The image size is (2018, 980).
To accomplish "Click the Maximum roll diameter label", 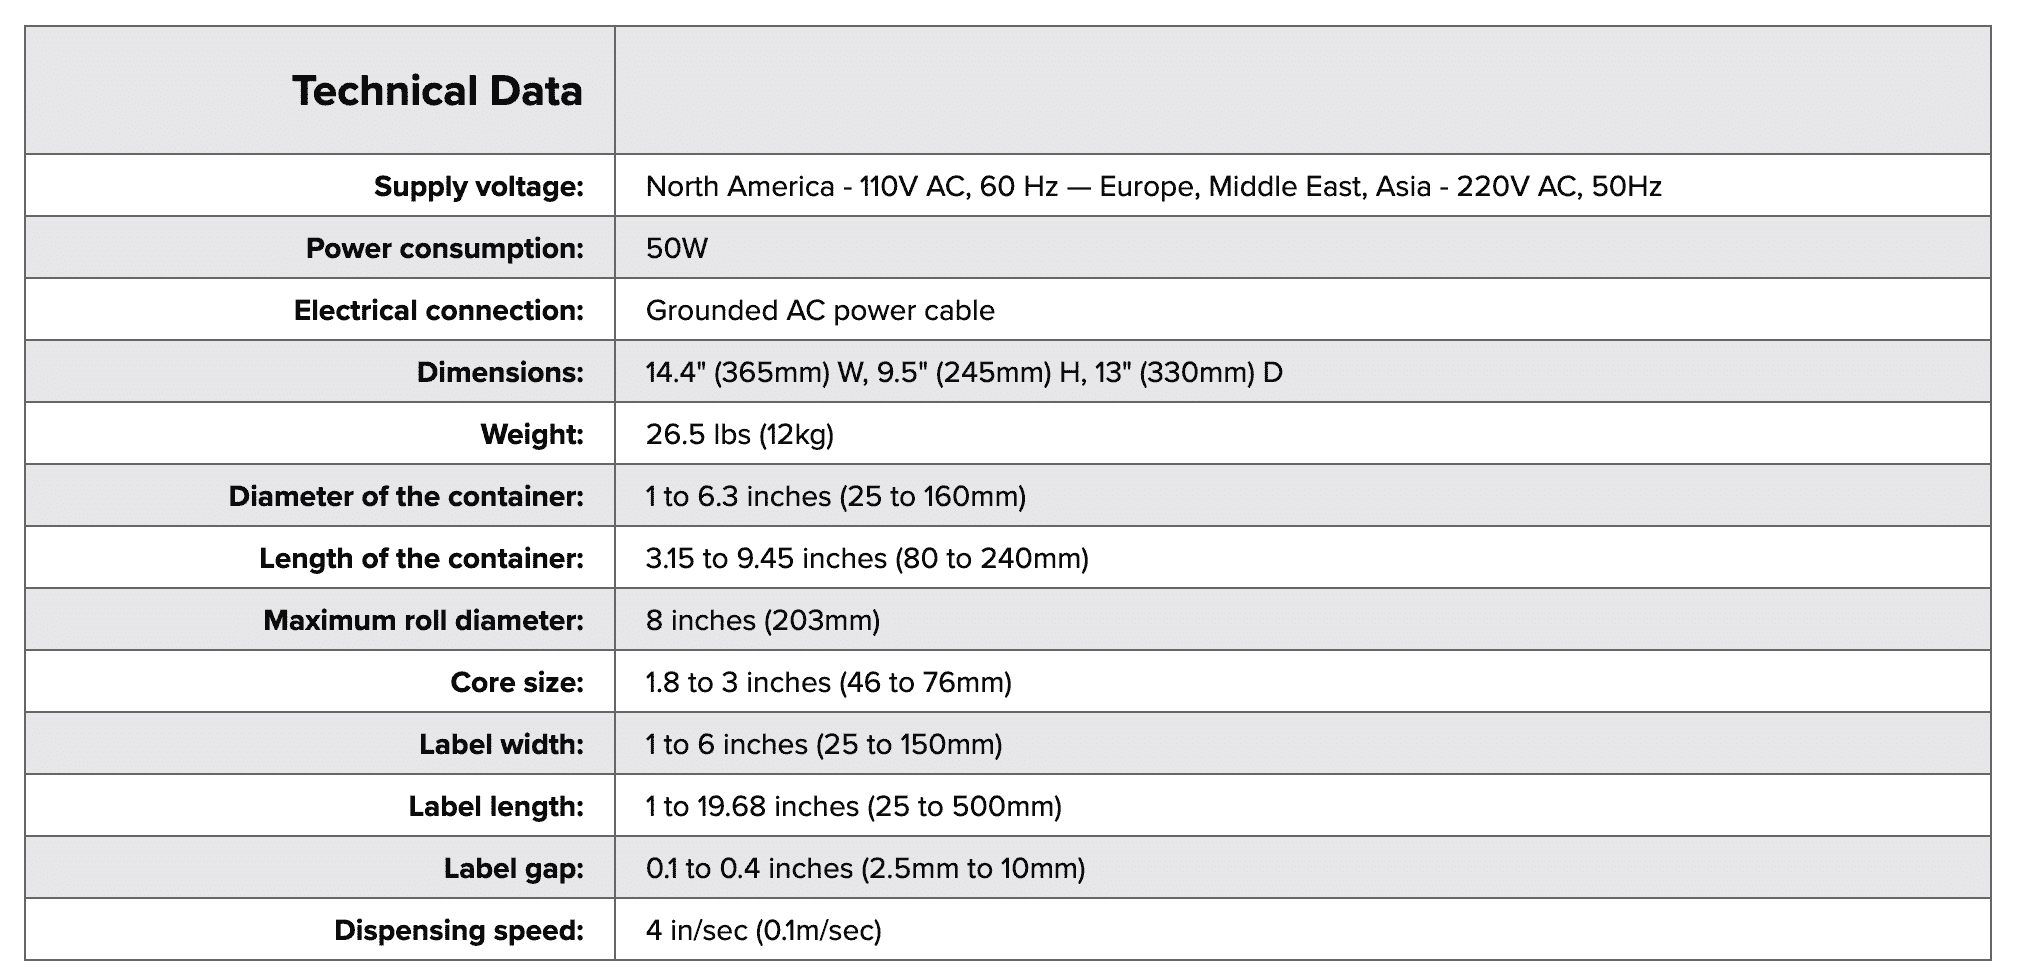I will (423, 621).
